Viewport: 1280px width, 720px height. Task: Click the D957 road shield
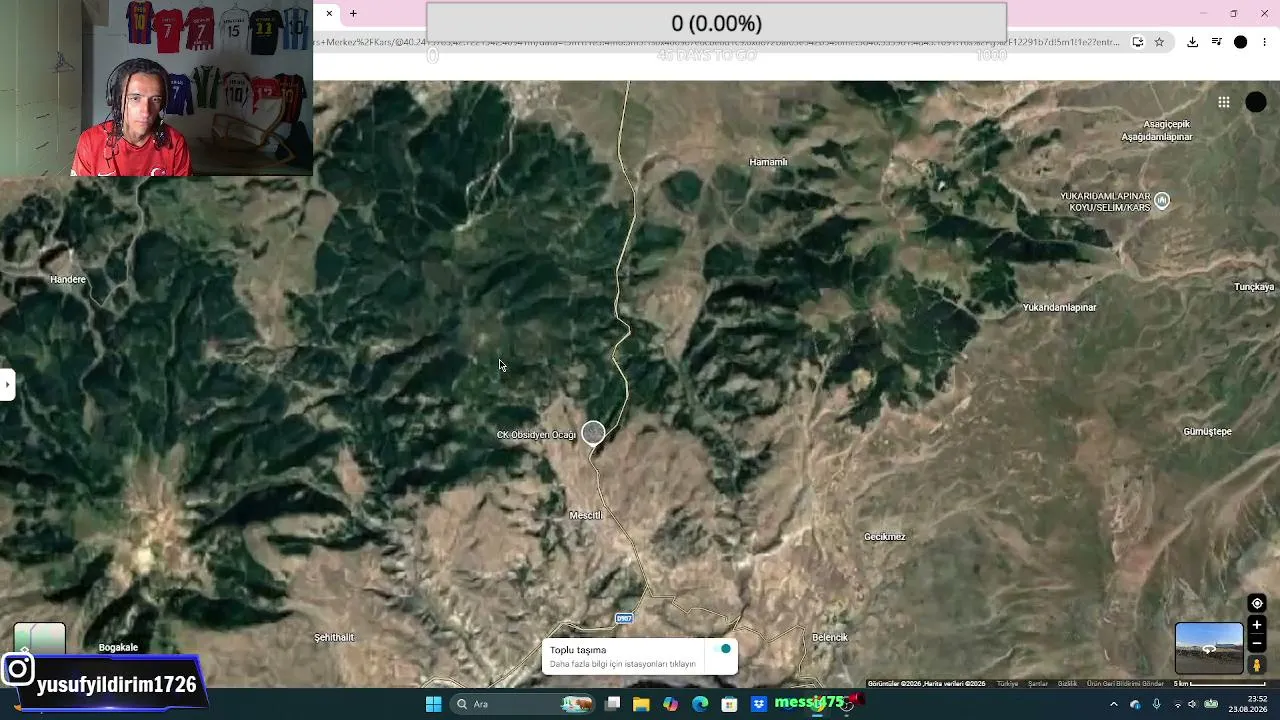click(x=624, y=618)
